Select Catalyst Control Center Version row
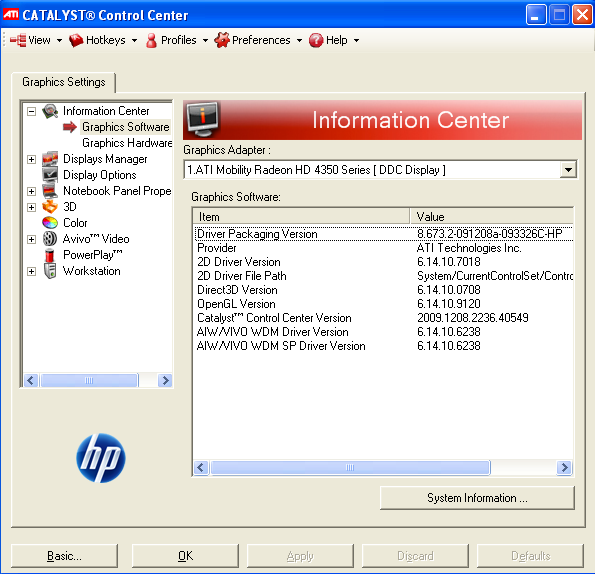 pos(384,318)
